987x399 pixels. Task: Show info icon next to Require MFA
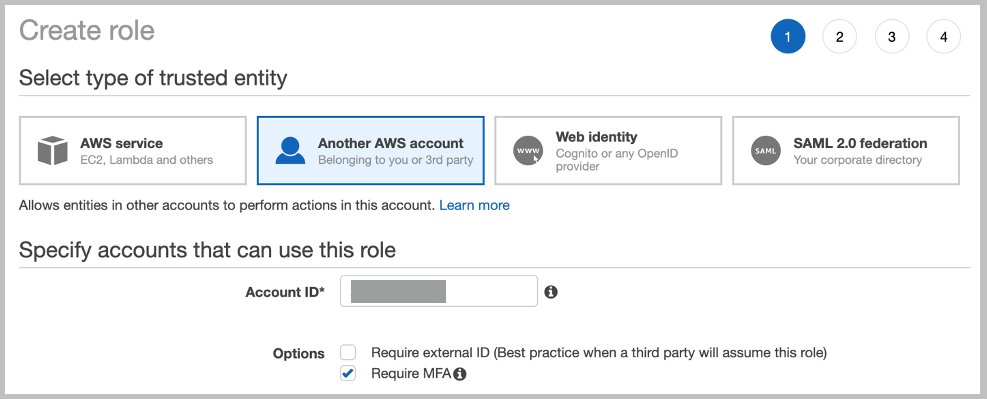pos(460,374)
